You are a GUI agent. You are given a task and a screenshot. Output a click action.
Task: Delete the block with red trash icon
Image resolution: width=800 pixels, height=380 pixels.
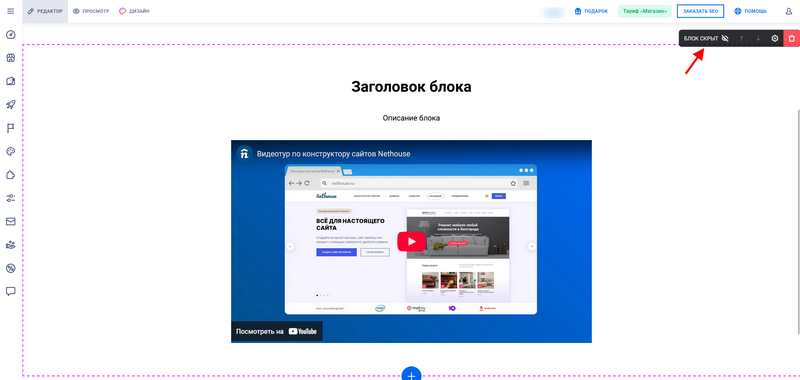tap(791, 38)
